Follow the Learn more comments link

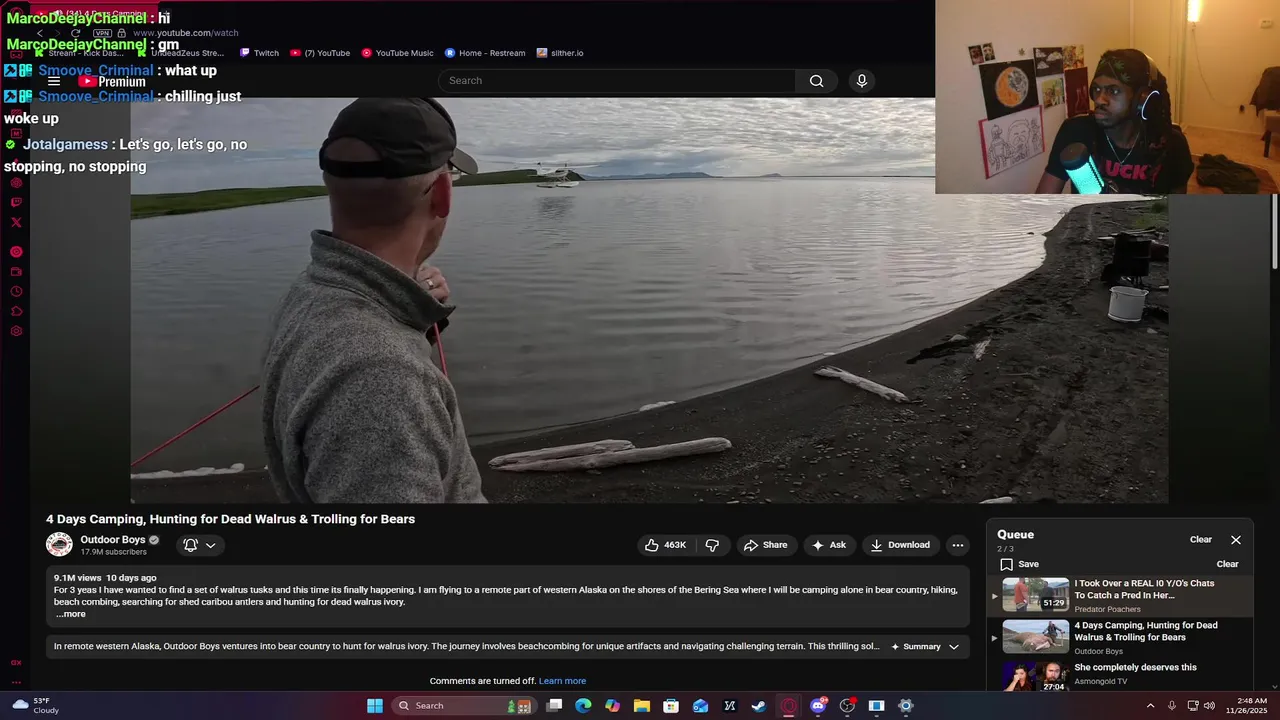tap(562, 681)
